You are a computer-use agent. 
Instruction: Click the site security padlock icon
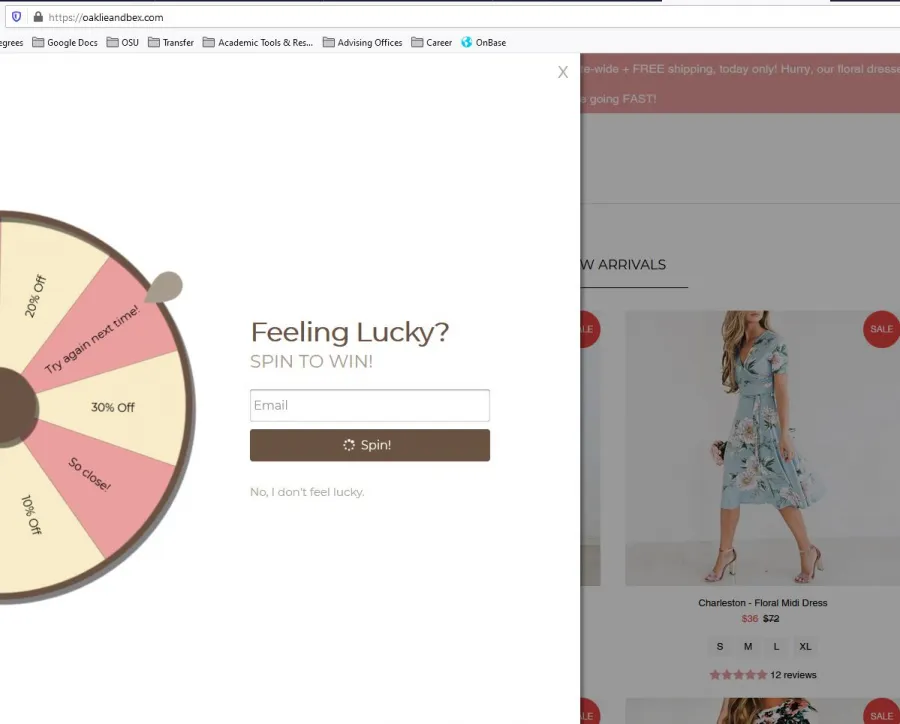pos(38,17)
